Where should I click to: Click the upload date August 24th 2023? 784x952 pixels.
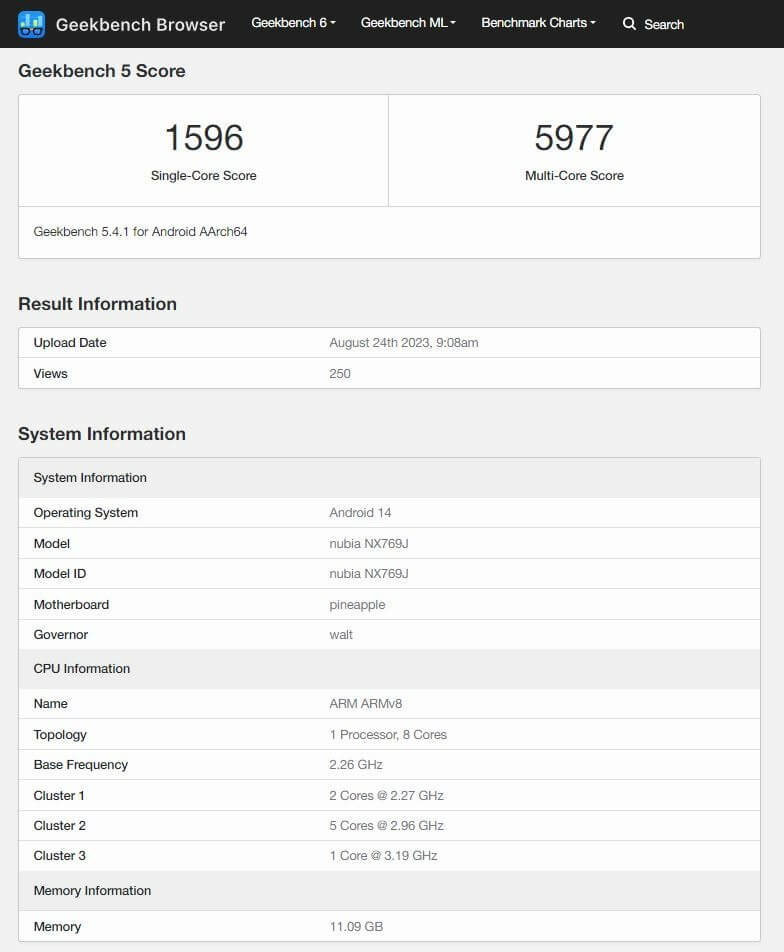click(404, 343)
